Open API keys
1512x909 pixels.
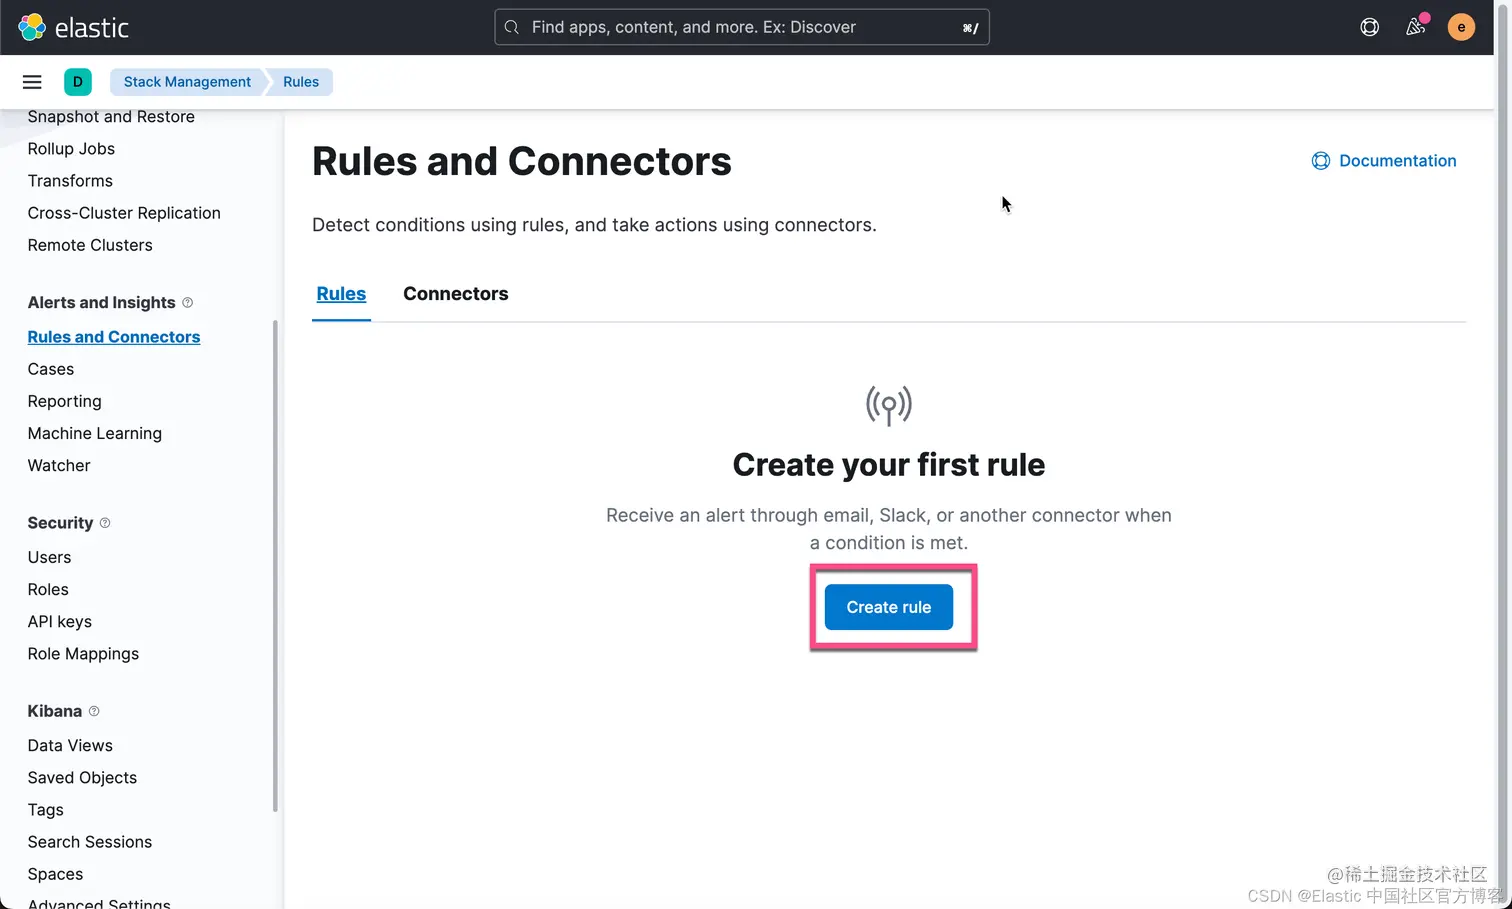coord(60,621)
